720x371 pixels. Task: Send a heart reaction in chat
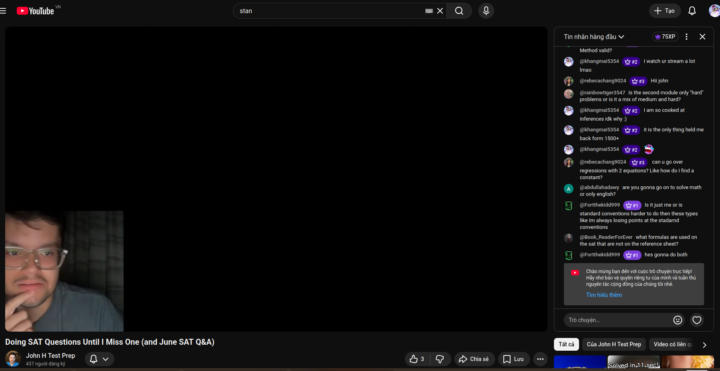point(697,320)
